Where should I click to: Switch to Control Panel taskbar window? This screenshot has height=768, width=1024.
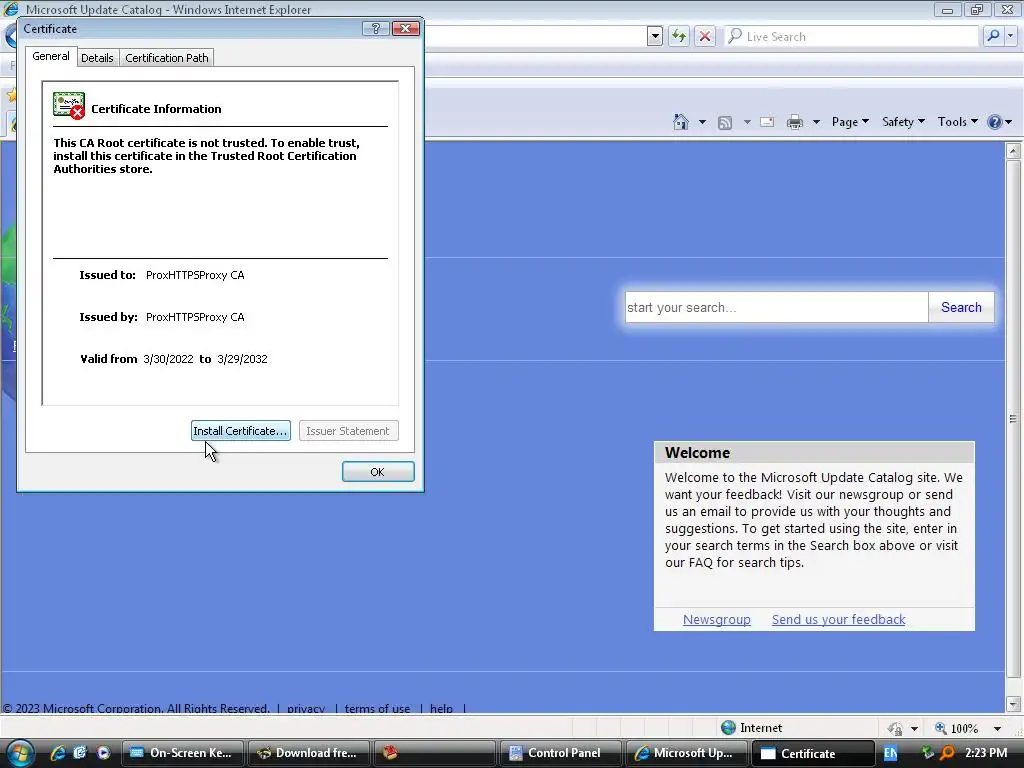[x=560, y=753]
